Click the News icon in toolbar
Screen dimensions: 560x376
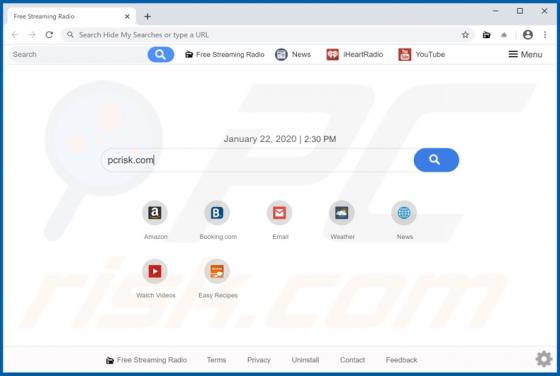click(x=281, y=54)
